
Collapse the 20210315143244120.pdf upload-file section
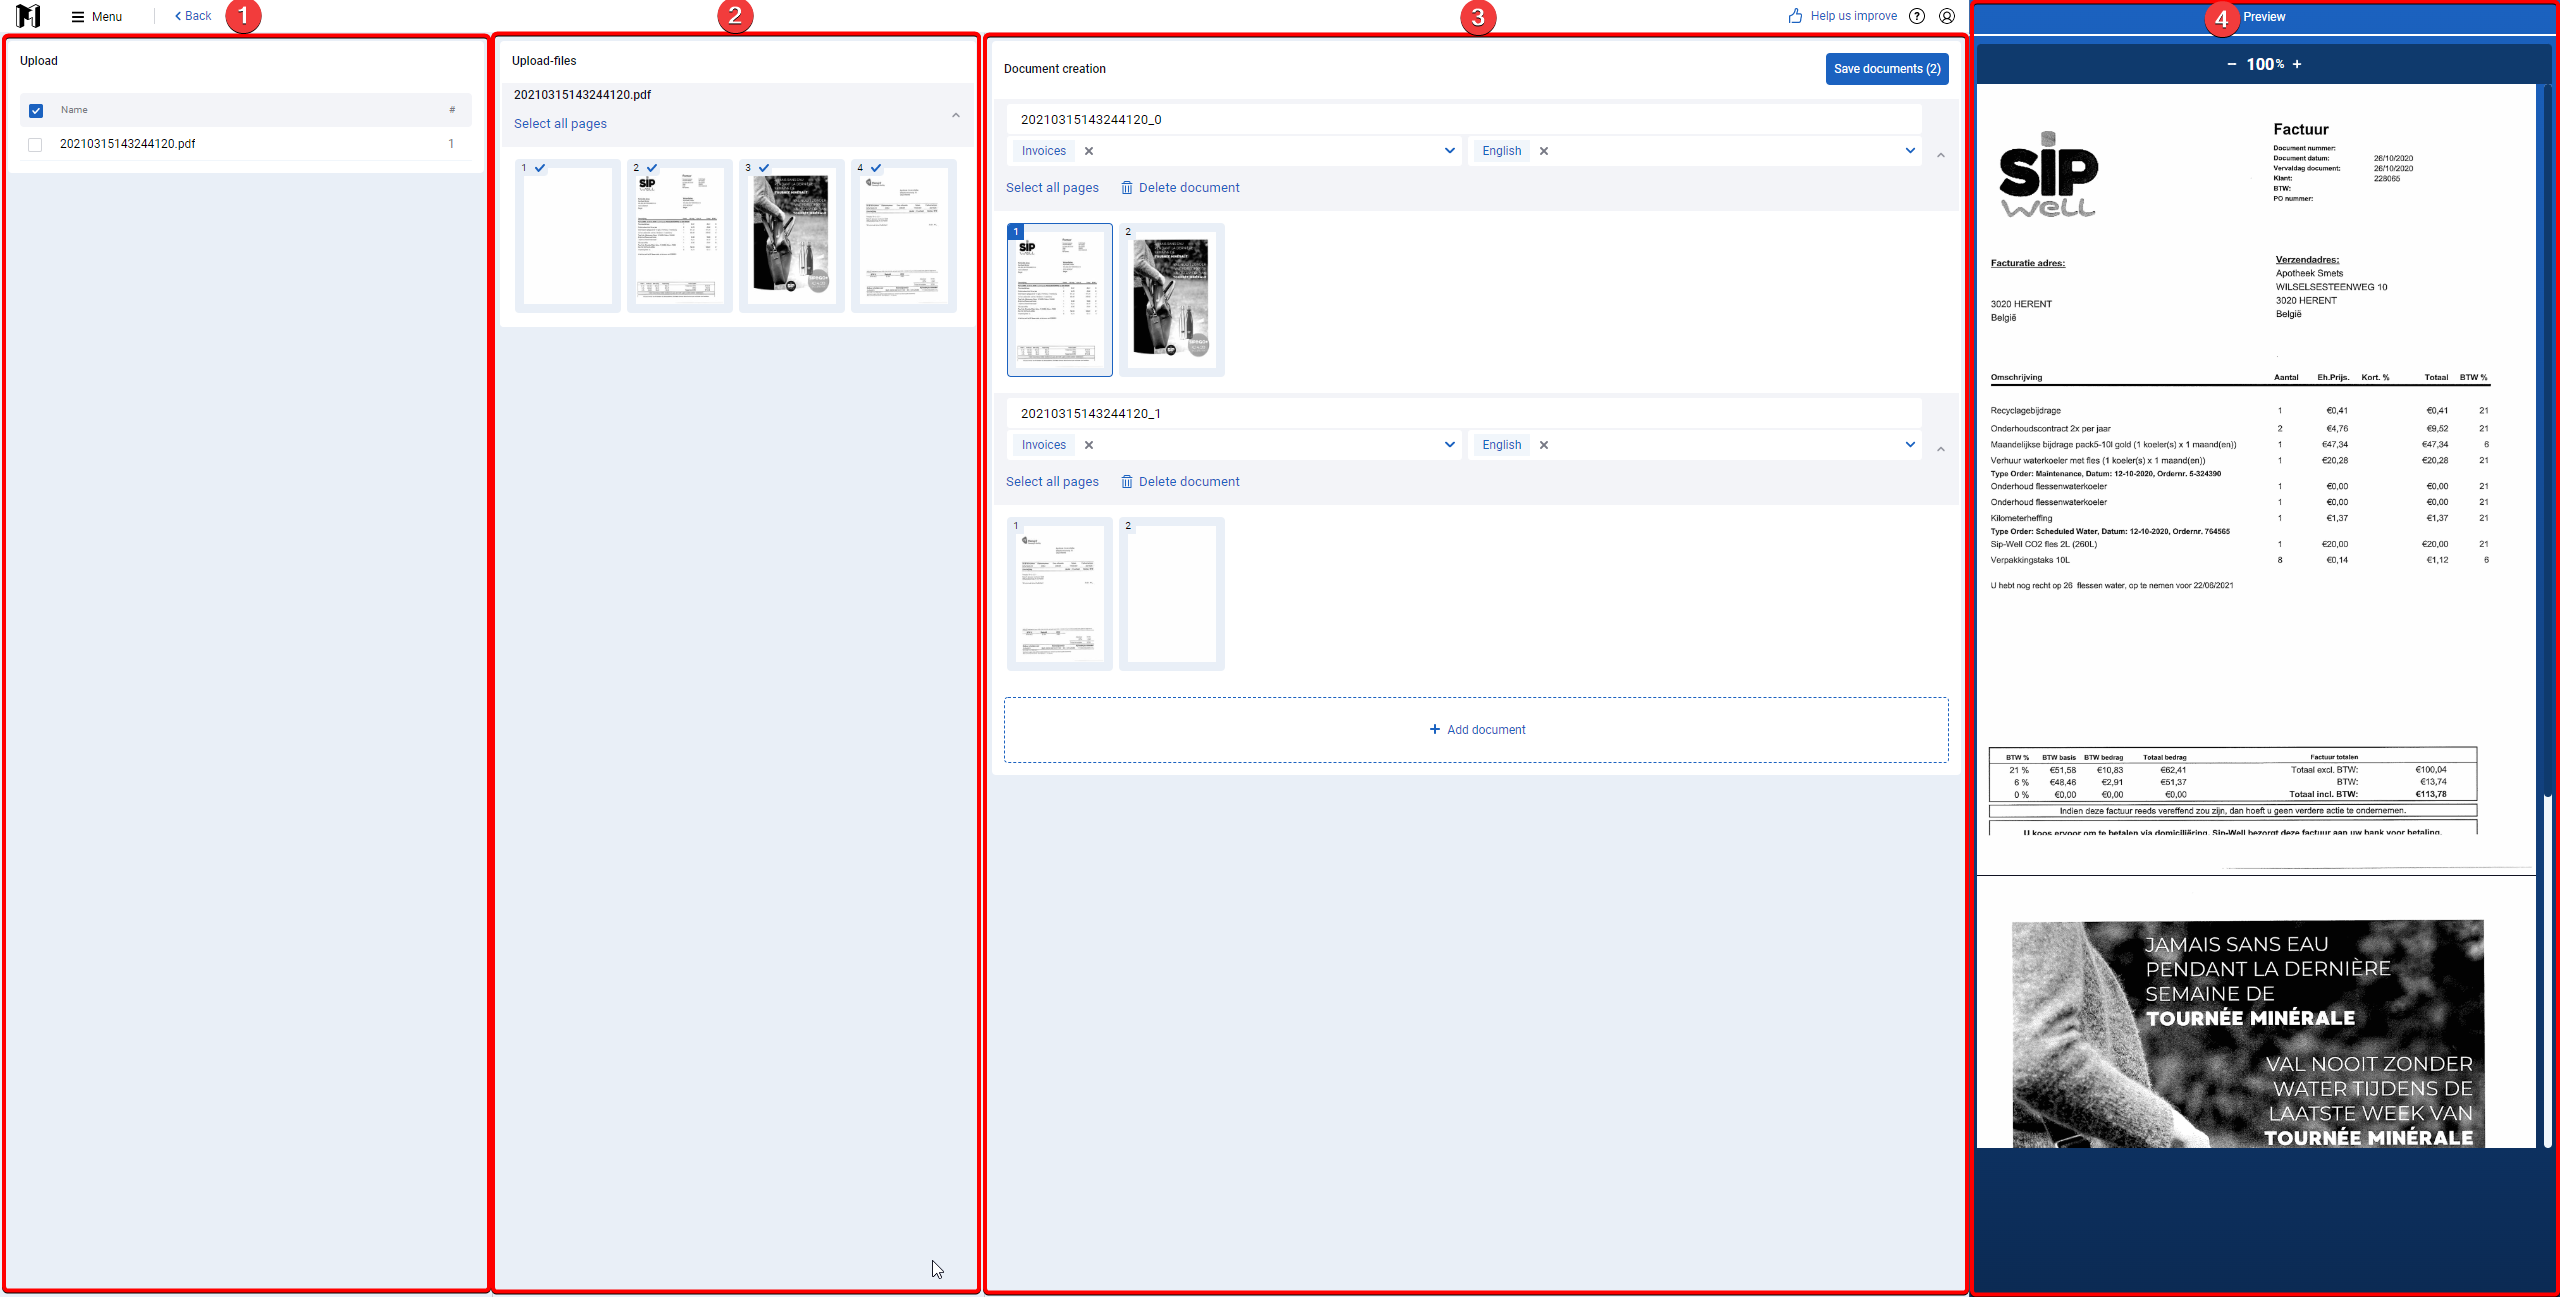pyautogui.click(x=956, y=115)
